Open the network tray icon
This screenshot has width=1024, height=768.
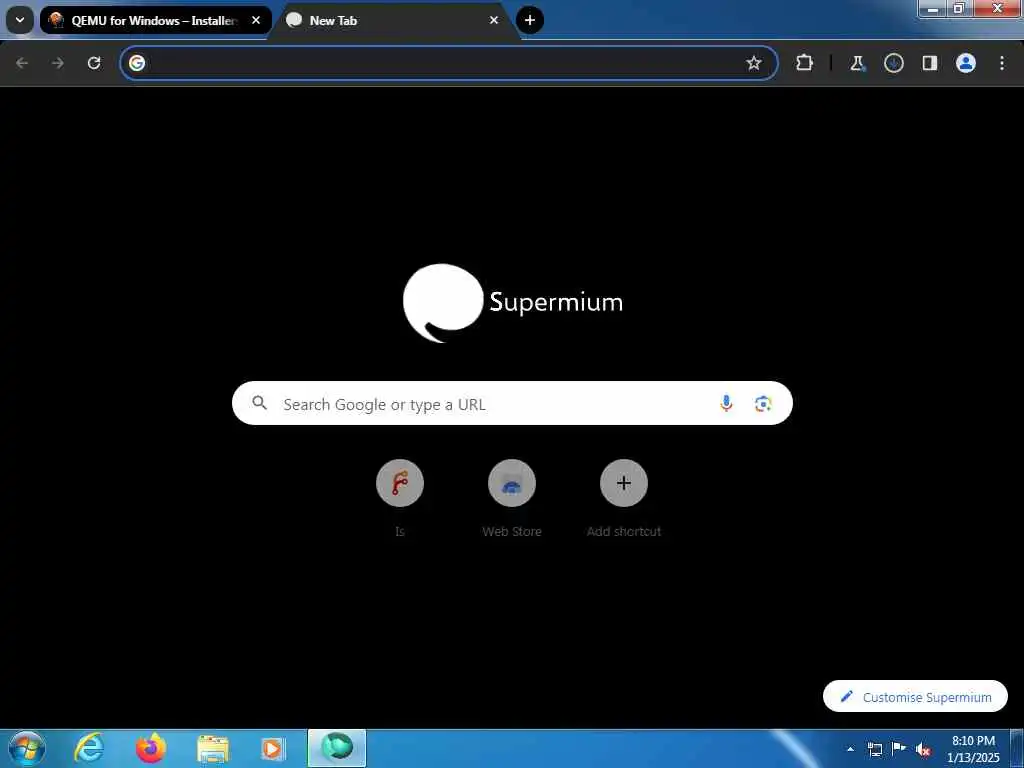click(875, 749)
